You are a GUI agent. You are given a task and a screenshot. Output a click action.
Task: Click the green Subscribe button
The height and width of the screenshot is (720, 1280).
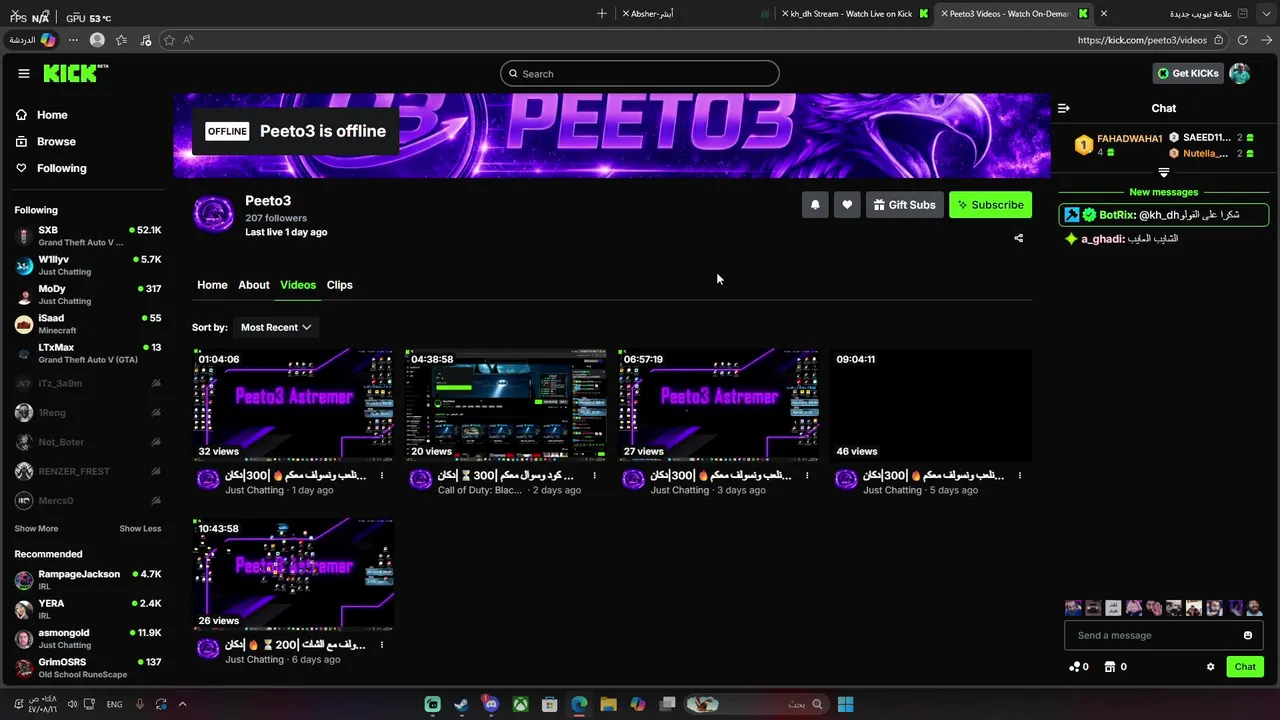pos(990,205)
